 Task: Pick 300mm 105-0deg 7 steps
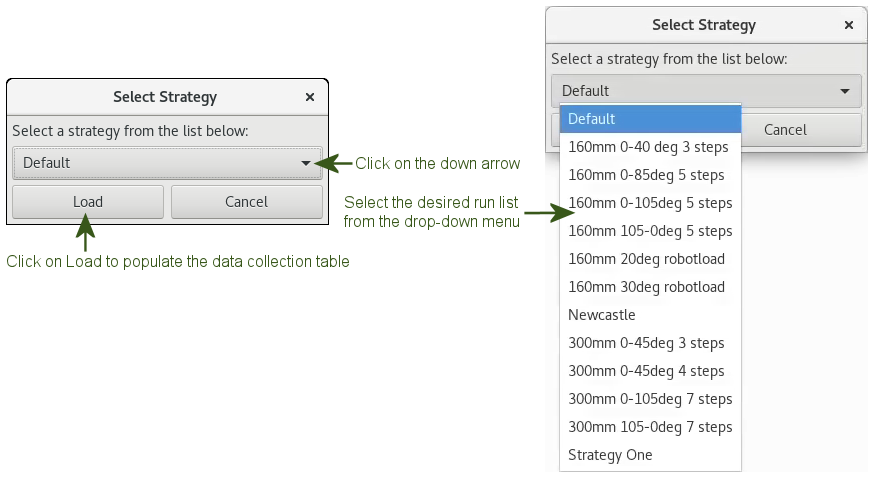[650, 427]
